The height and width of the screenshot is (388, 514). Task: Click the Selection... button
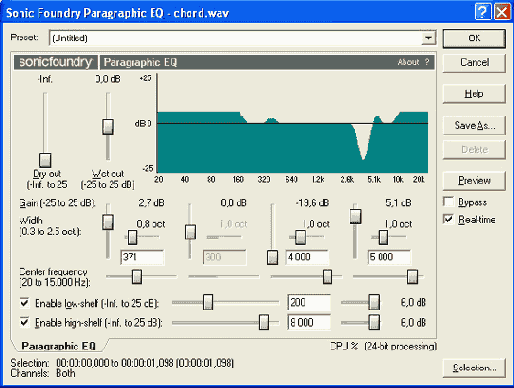click(474, 368)
